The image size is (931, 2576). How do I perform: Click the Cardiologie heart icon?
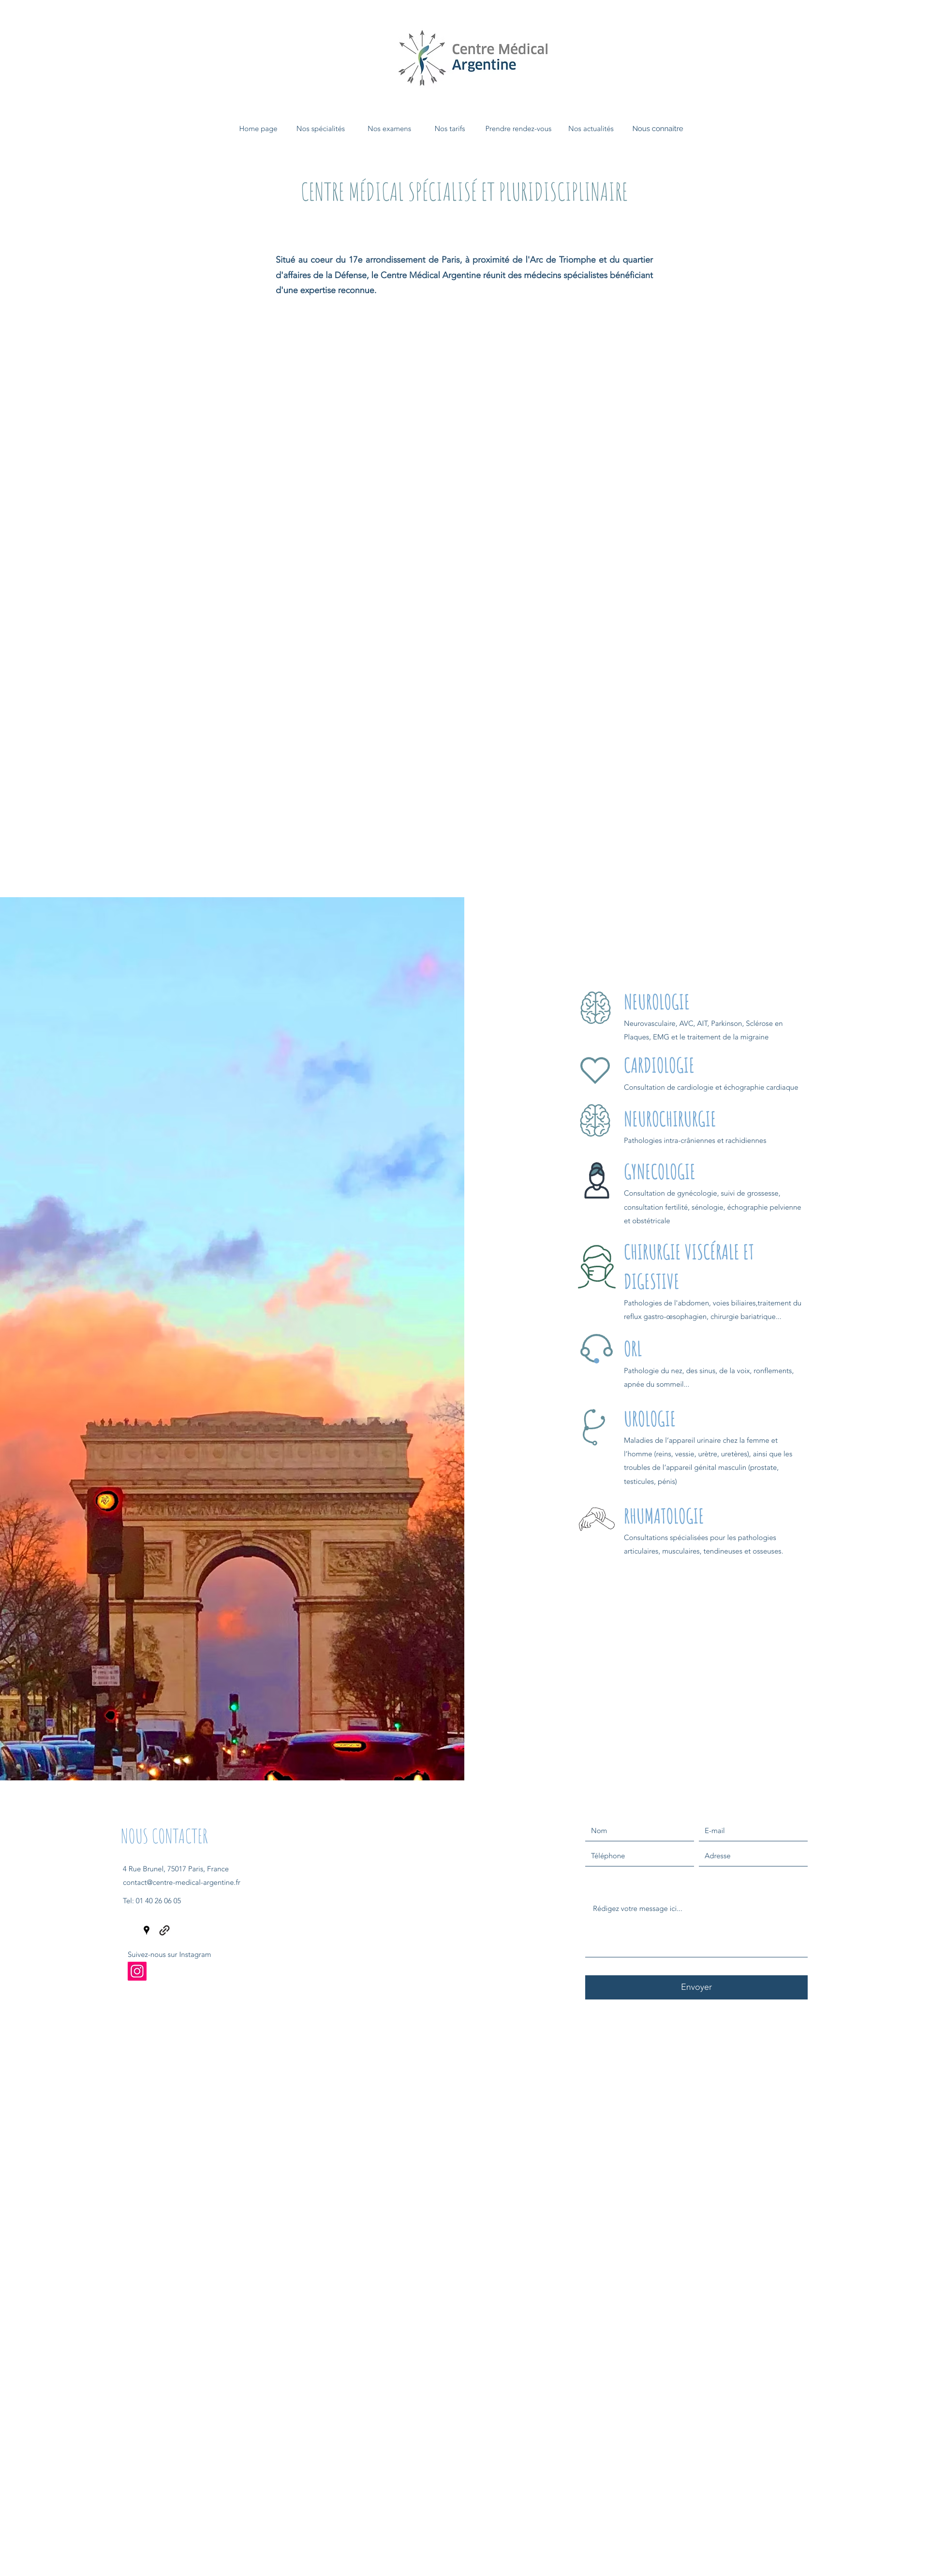point(595,1070)
